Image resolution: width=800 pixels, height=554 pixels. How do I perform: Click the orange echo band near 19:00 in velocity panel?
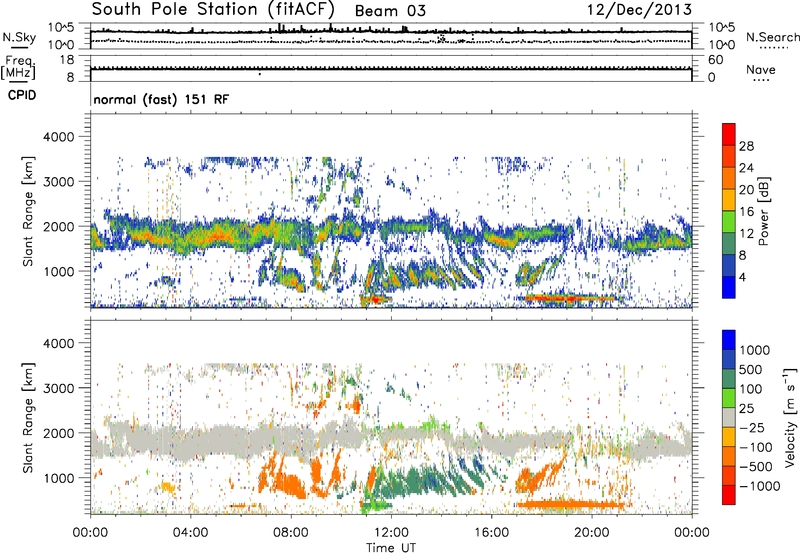tap(569, 505)
